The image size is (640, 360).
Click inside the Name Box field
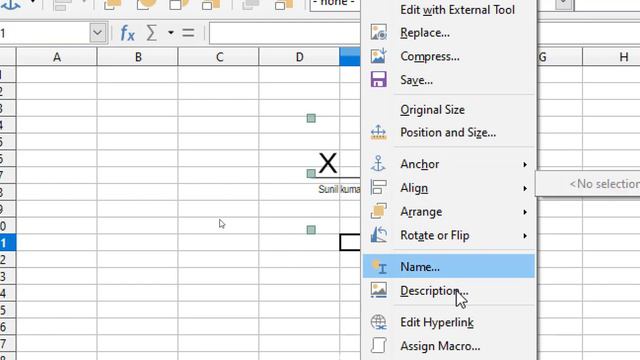tap(44, 33)
